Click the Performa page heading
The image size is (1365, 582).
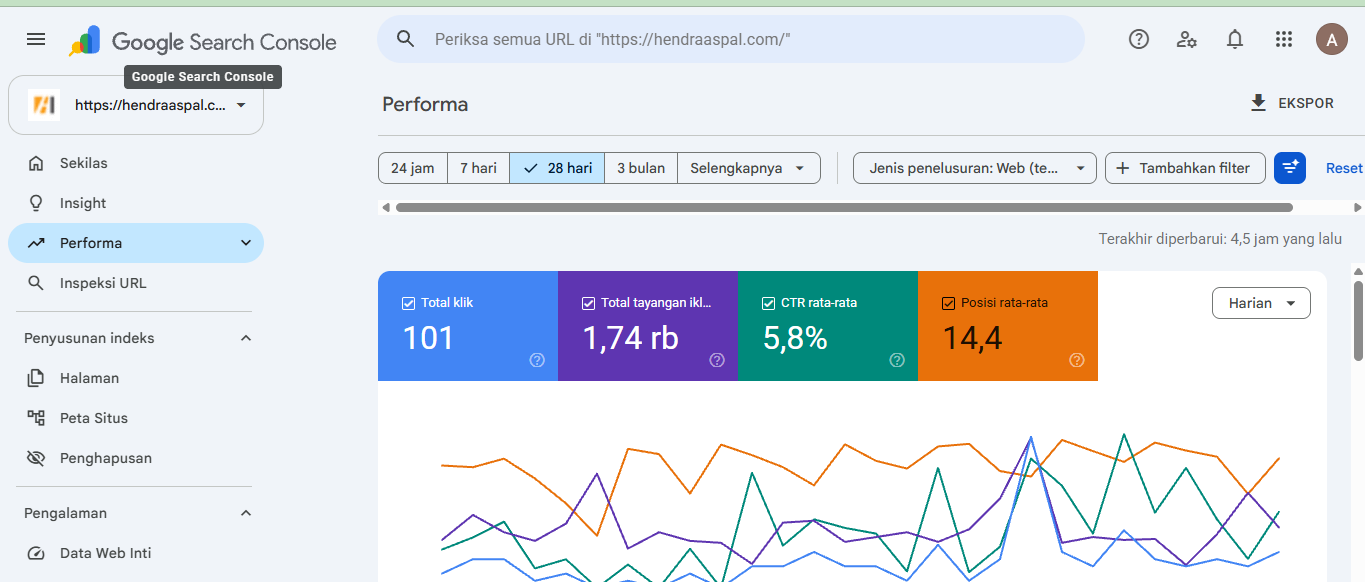point(425,104)
